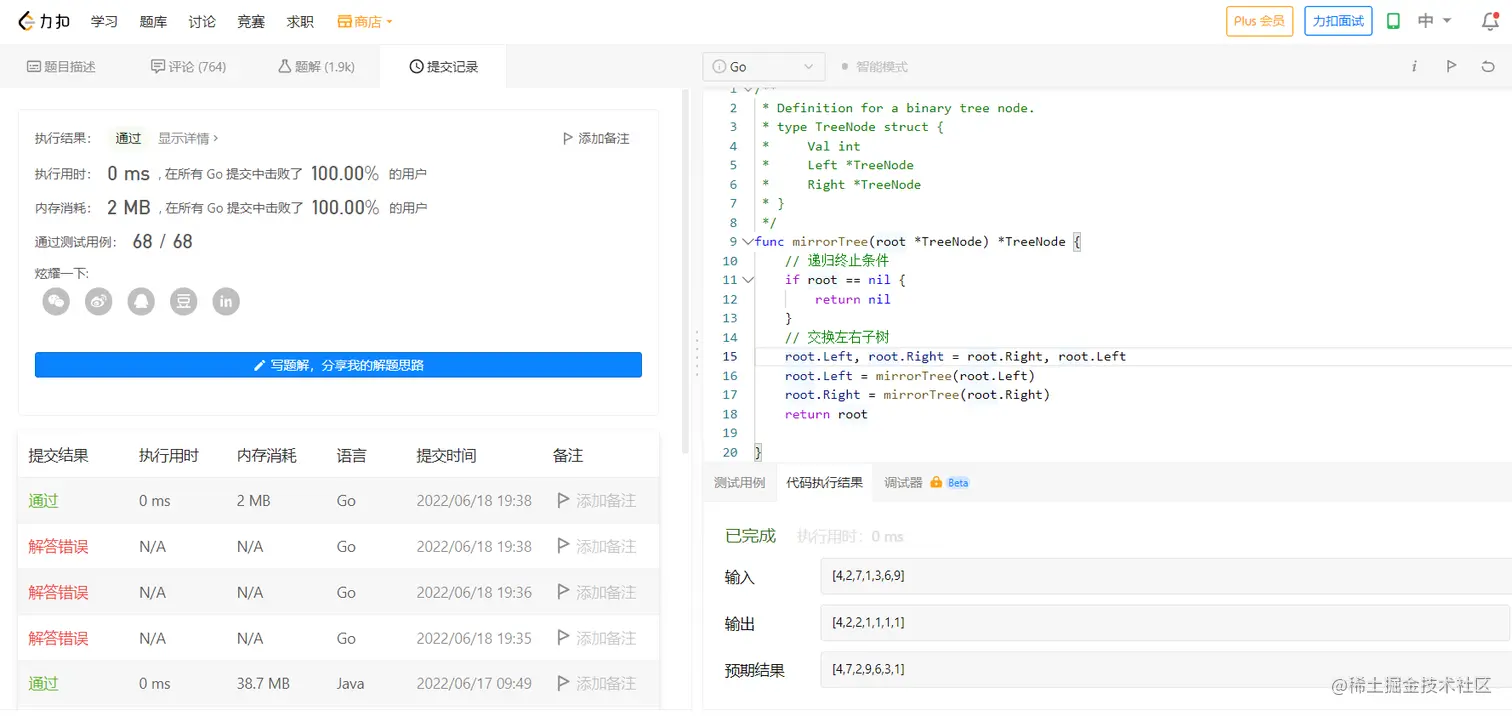Add note to the 19:36 submission

(x=596, y=593)
